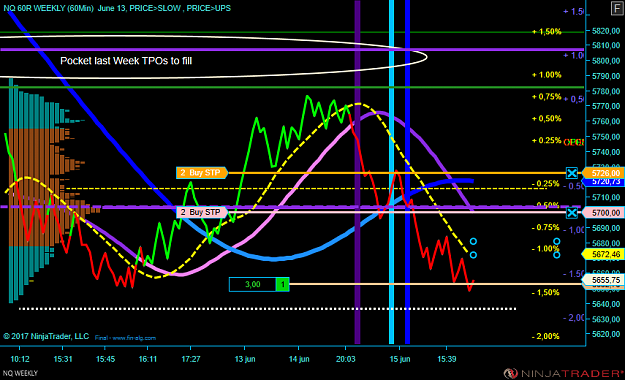Click the 15:45 time axis label
This screenshot has height=380, width=625.
(x=105, y=359)
